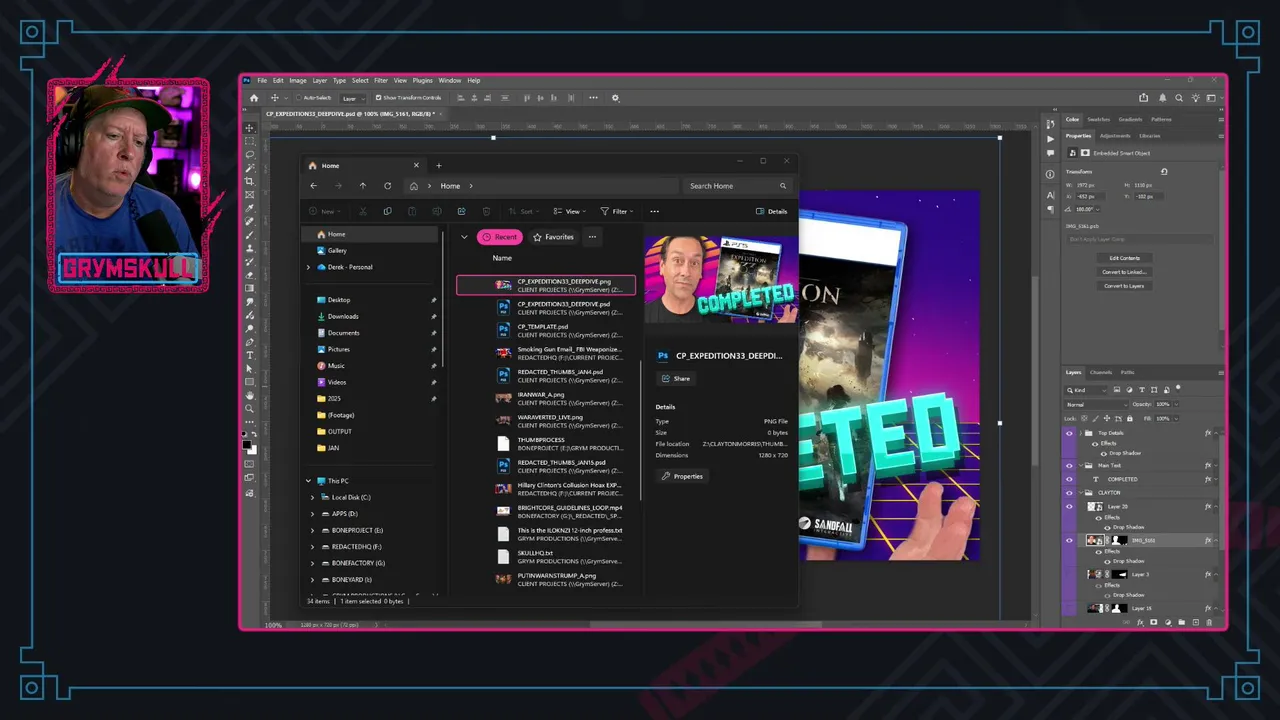The image size is (1280, 720).
Task: Select CP_TEMPLATE.psd in recent files
Action: pos(546,330)
